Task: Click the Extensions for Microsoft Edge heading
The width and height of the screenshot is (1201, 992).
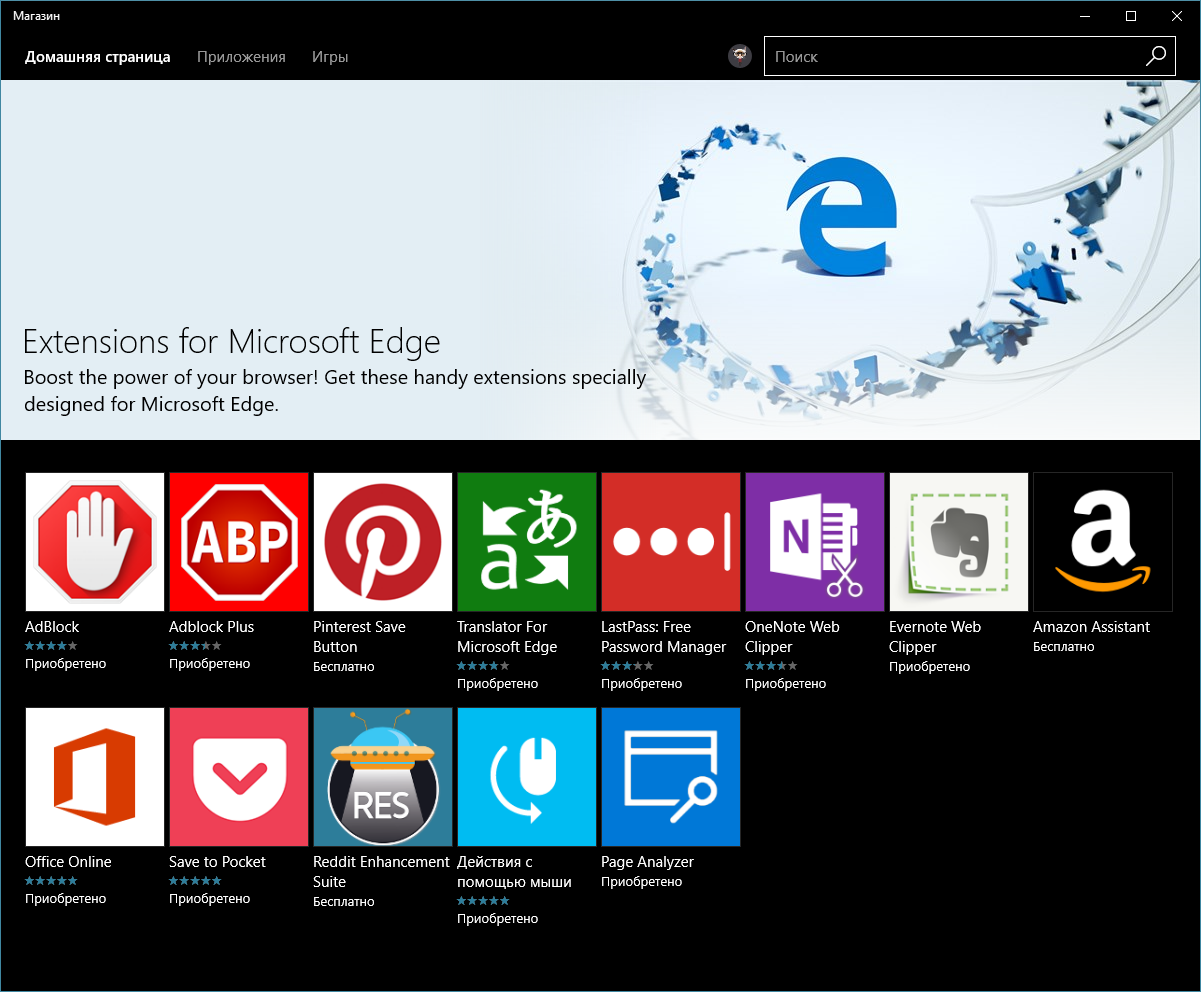Action: [x=231, y=342]
